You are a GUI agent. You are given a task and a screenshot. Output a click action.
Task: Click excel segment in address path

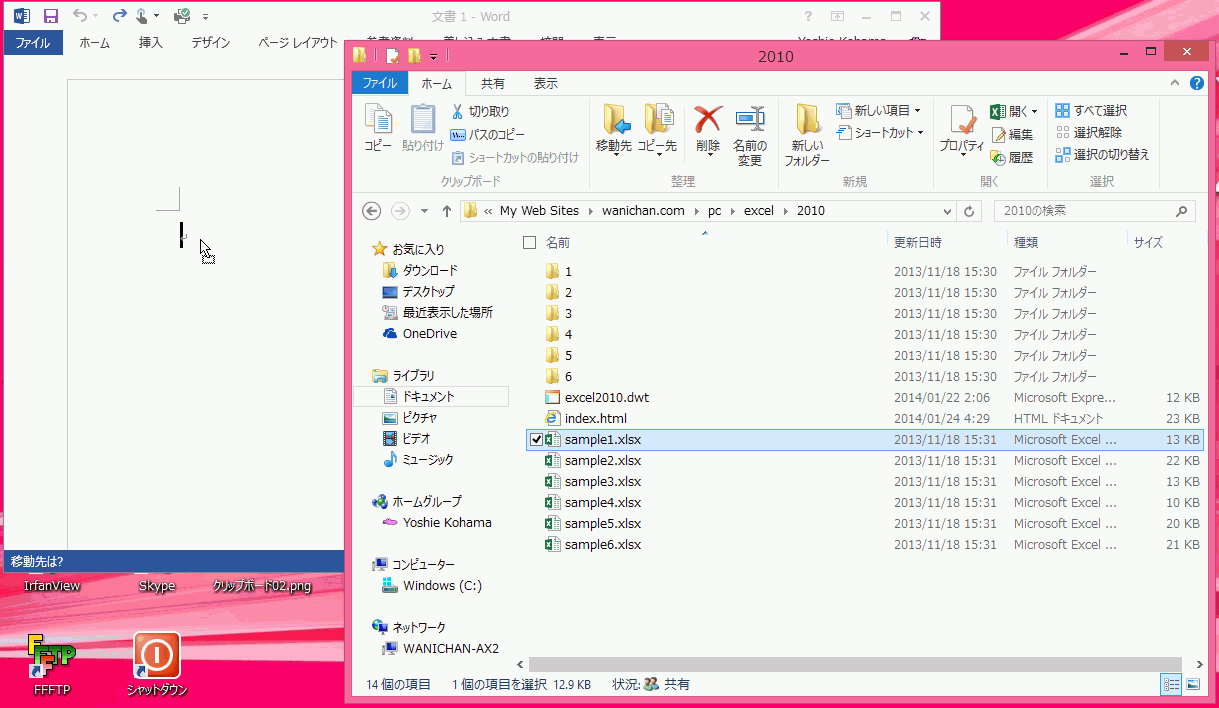click(760, 211)
